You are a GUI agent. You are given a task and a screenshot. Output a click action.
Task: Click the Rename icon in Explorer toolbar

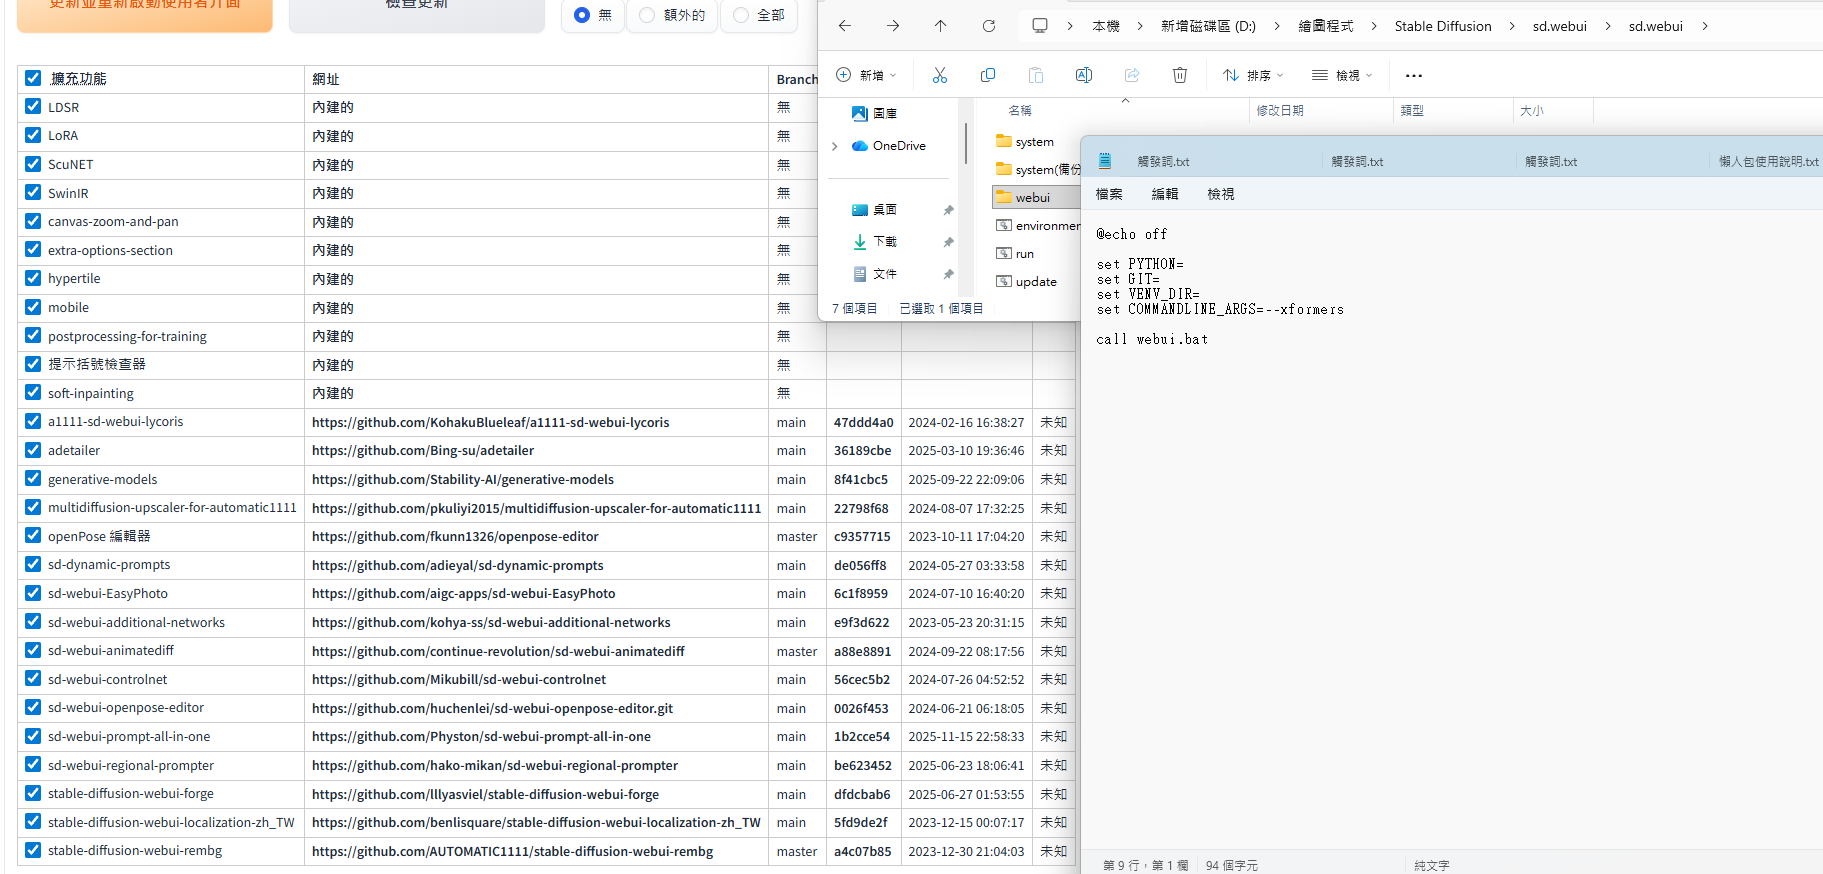coord(1083,75)
